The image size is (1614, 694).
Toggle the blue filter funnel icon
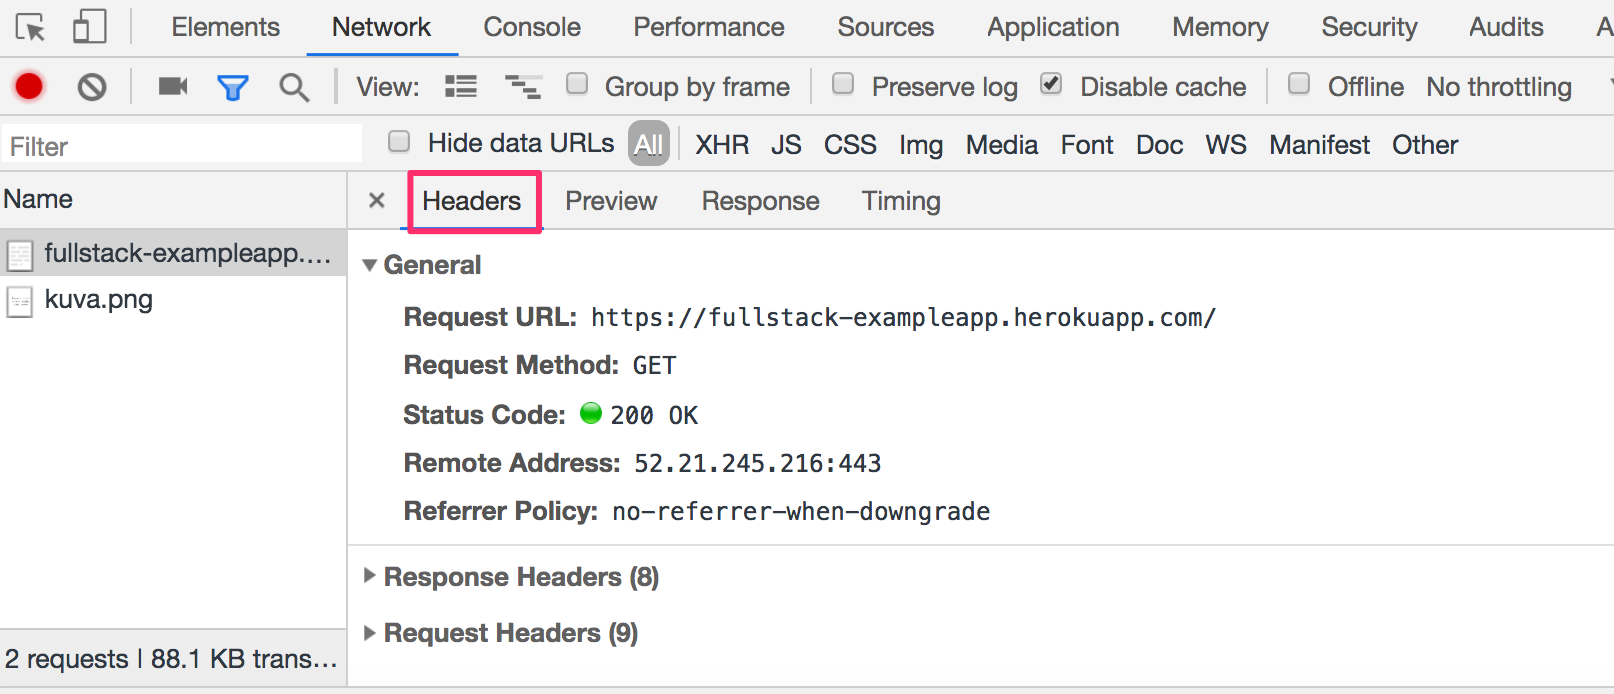click(x=233, y=88)
